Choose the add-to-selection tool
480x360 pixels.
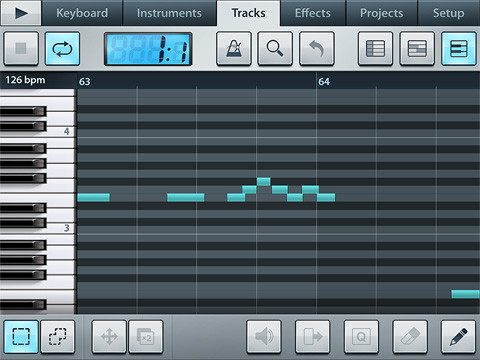click(58, 337)
